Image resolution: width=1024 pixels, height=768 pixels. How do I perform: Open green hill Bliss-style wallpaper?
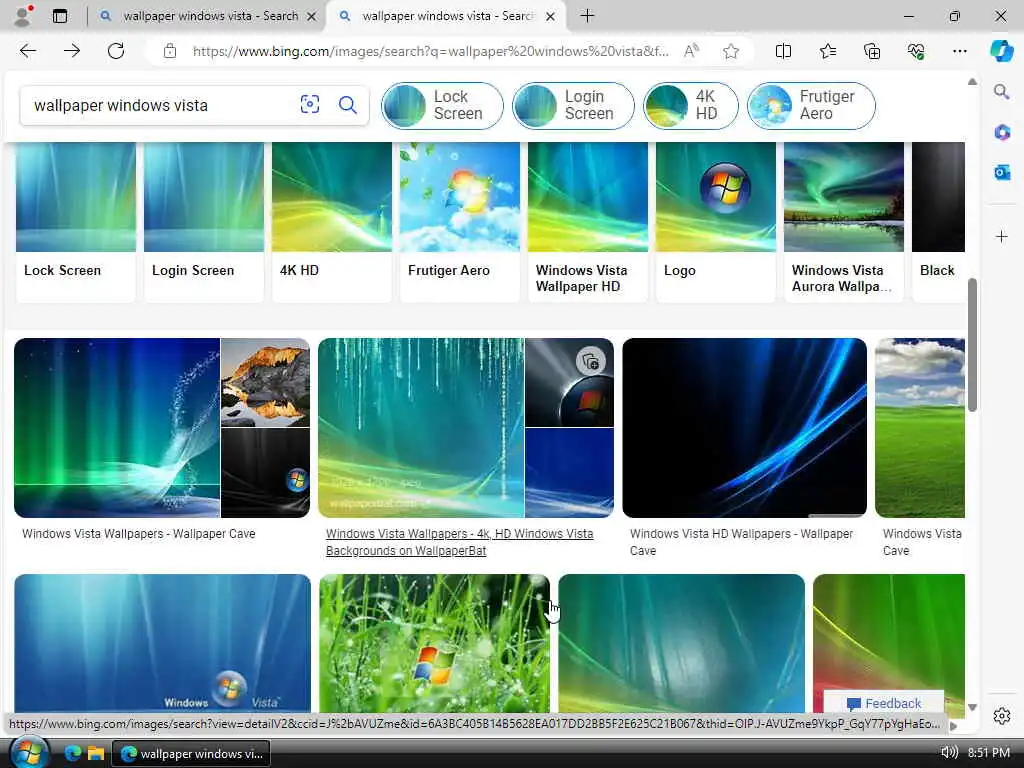coord(920,428)
